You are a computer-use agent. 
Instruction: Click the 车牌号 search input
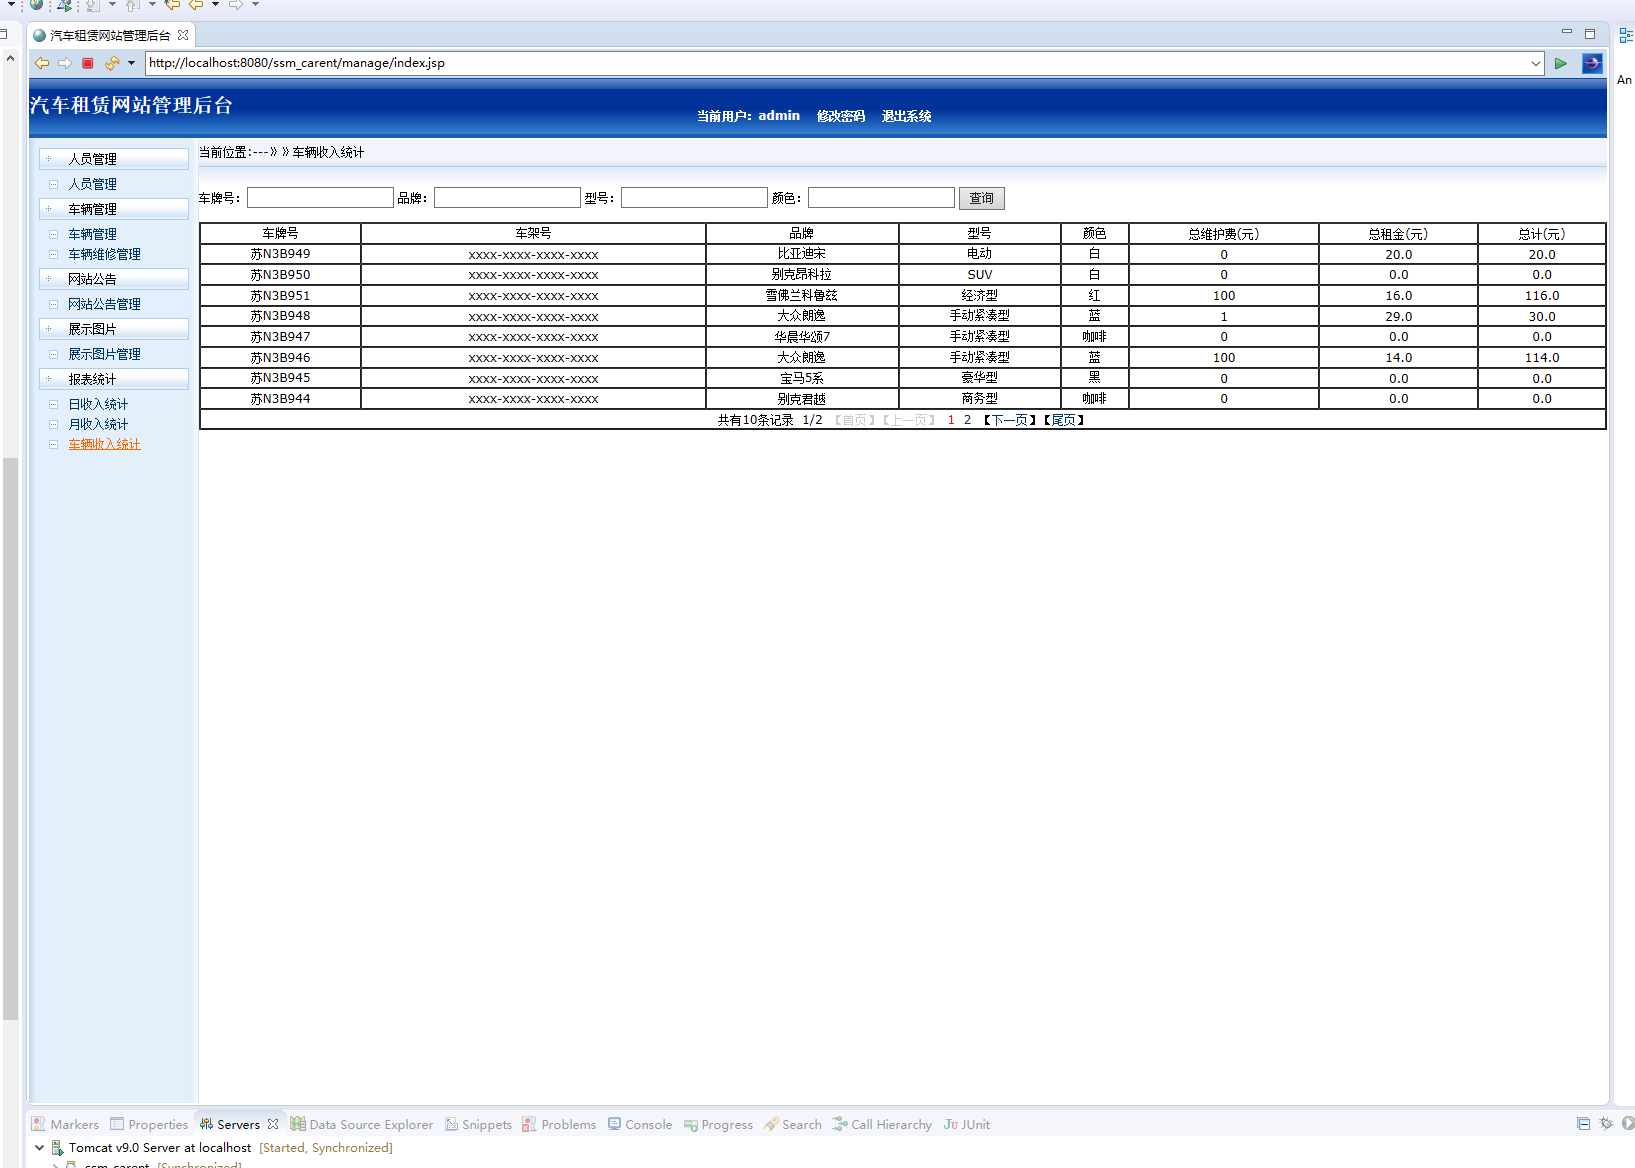[320, 198]
